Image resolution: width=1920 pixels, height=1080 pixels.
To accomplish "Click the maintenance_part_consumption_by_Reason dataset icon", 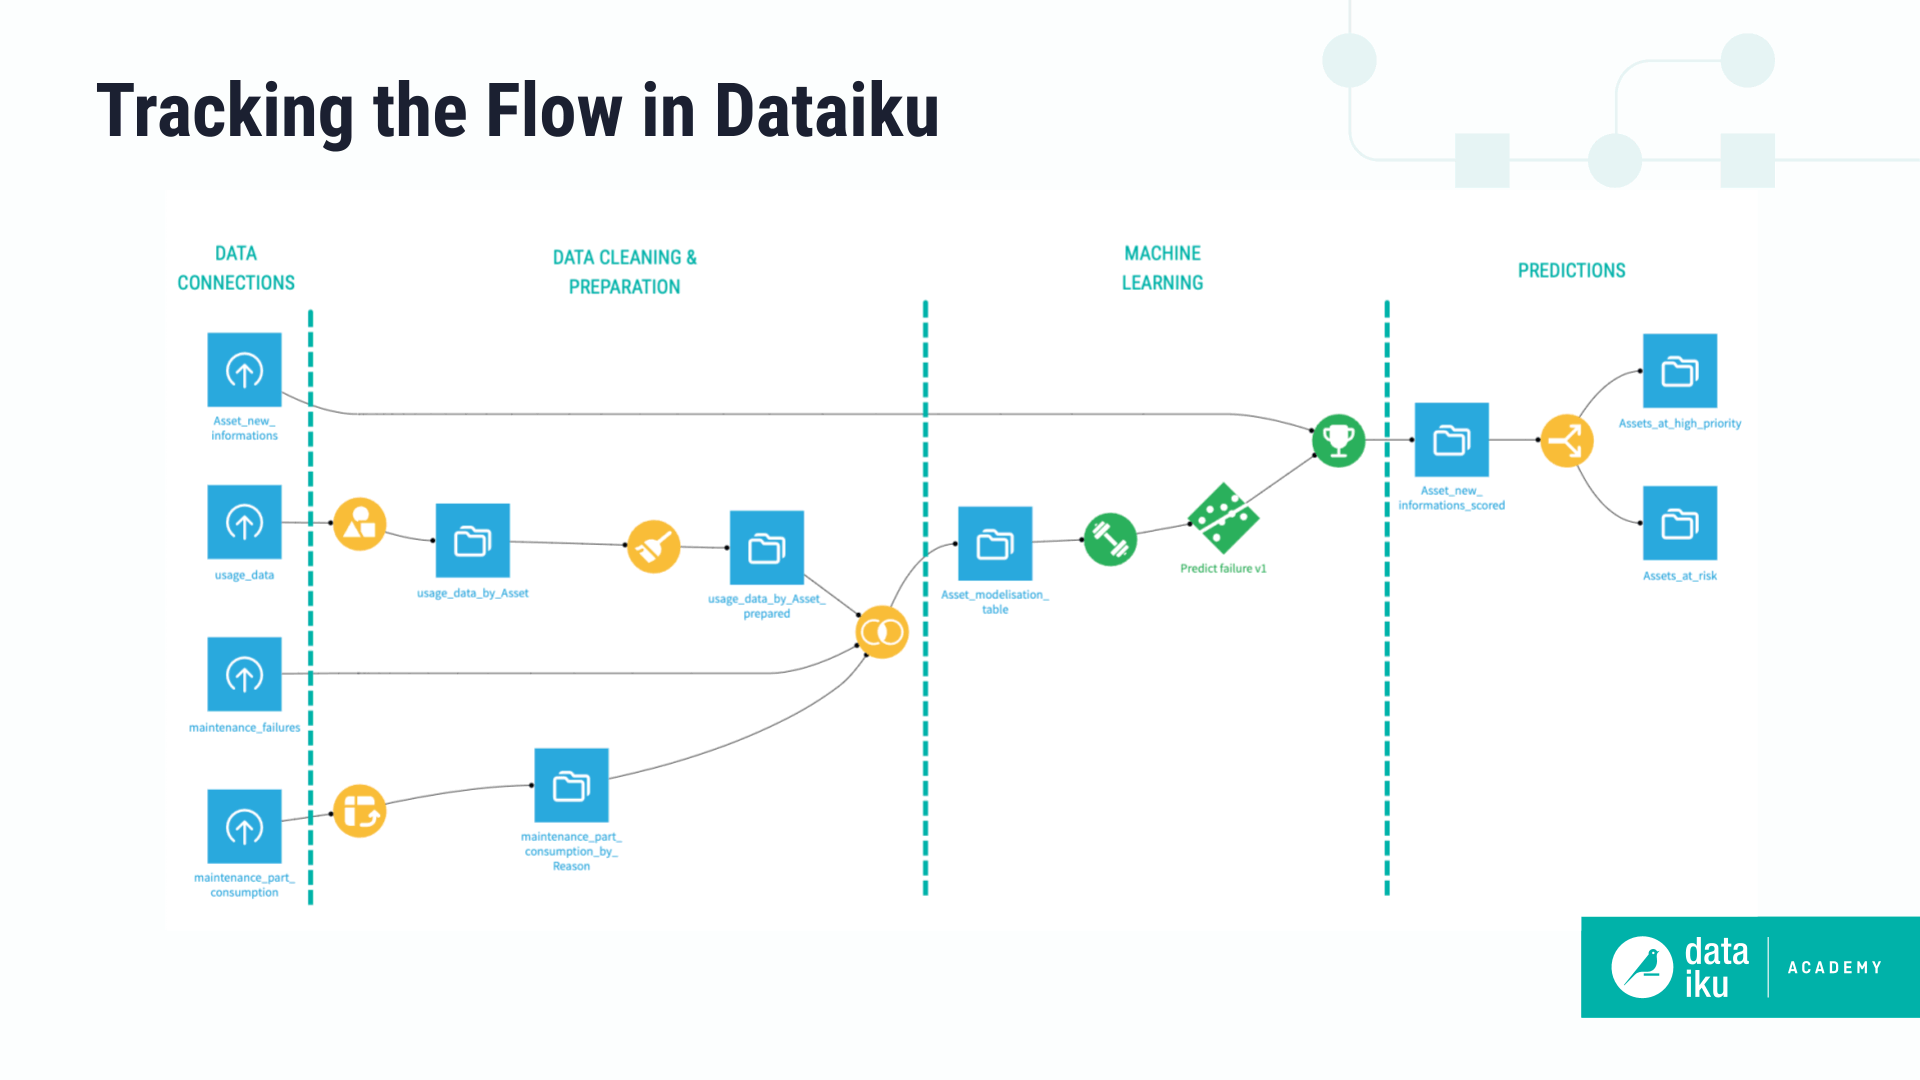I will coord(572,785).
